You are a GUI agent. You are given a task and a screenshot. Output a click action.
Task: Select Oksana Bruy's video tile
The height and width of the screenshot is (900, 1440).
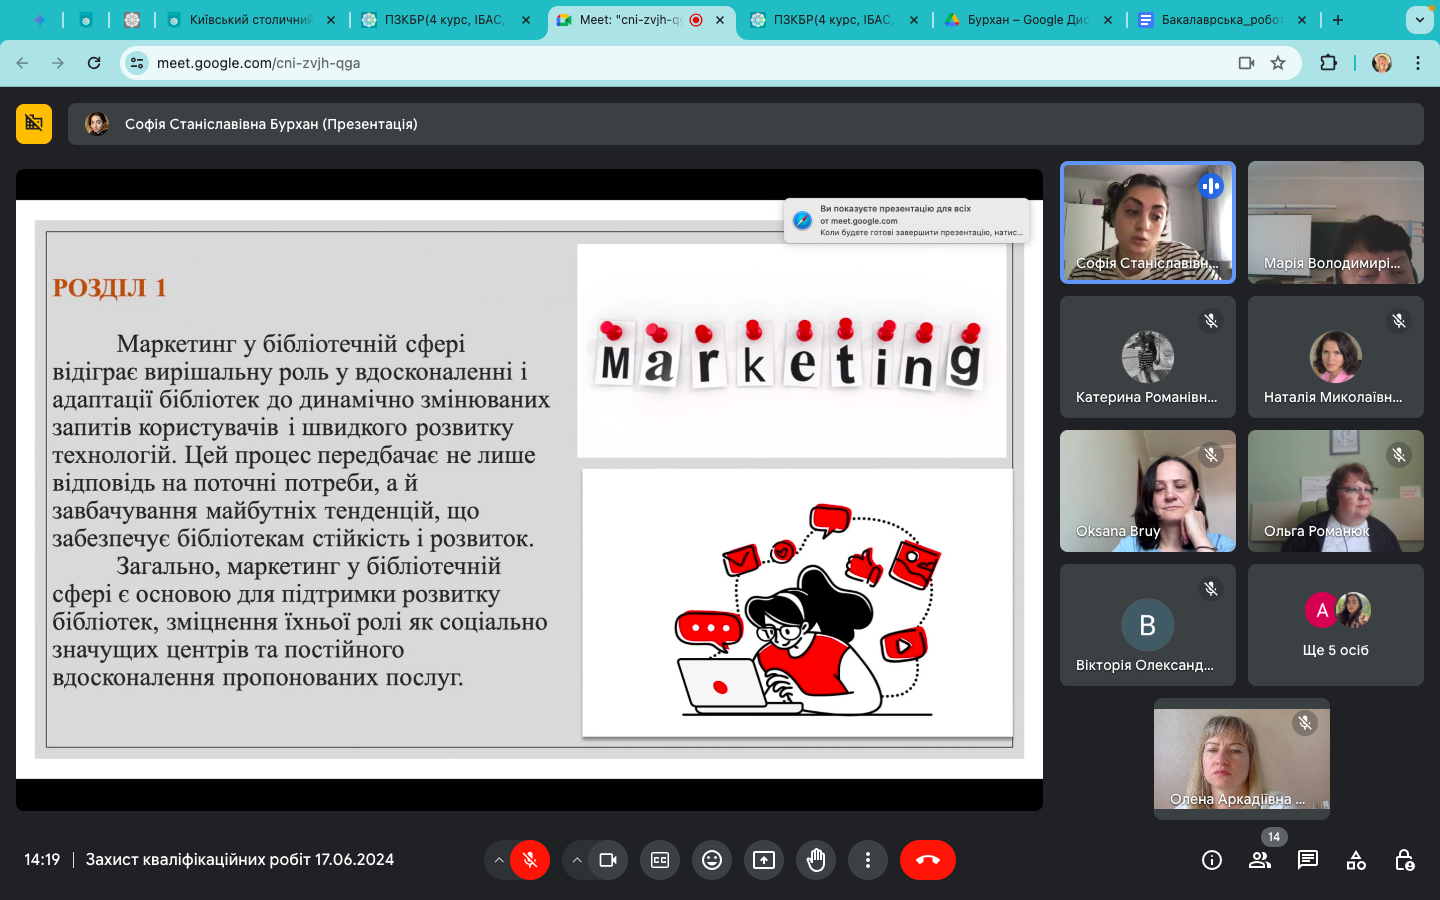pyautogui.click(x=1147, y=491)
